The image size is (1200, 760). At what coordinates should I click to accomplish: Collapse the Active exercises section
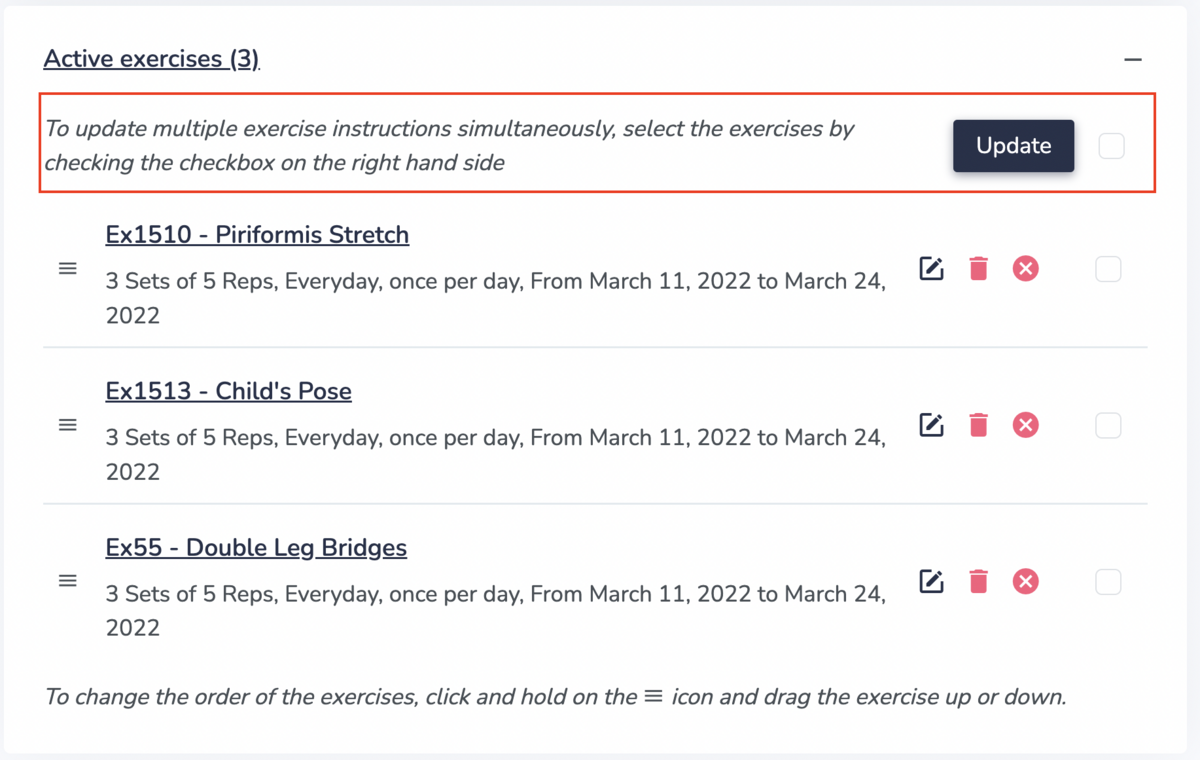pyautogui.click(x=1132, y=60)
